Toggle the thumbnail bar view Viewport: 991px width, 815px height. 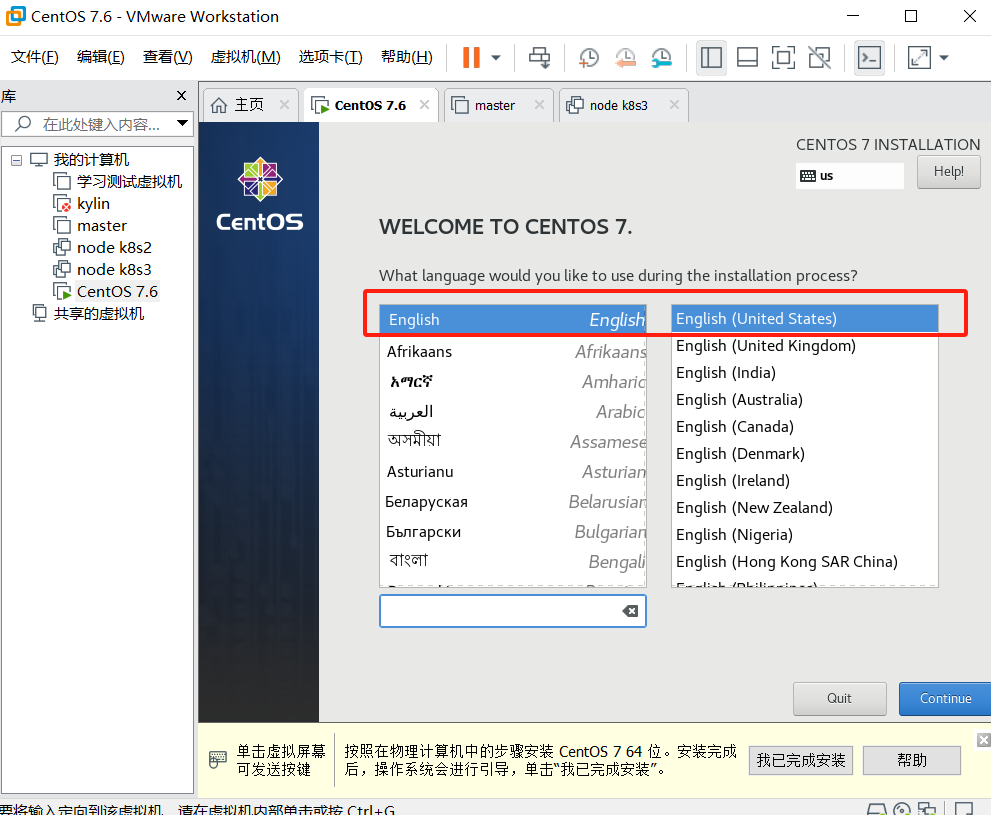747,57
